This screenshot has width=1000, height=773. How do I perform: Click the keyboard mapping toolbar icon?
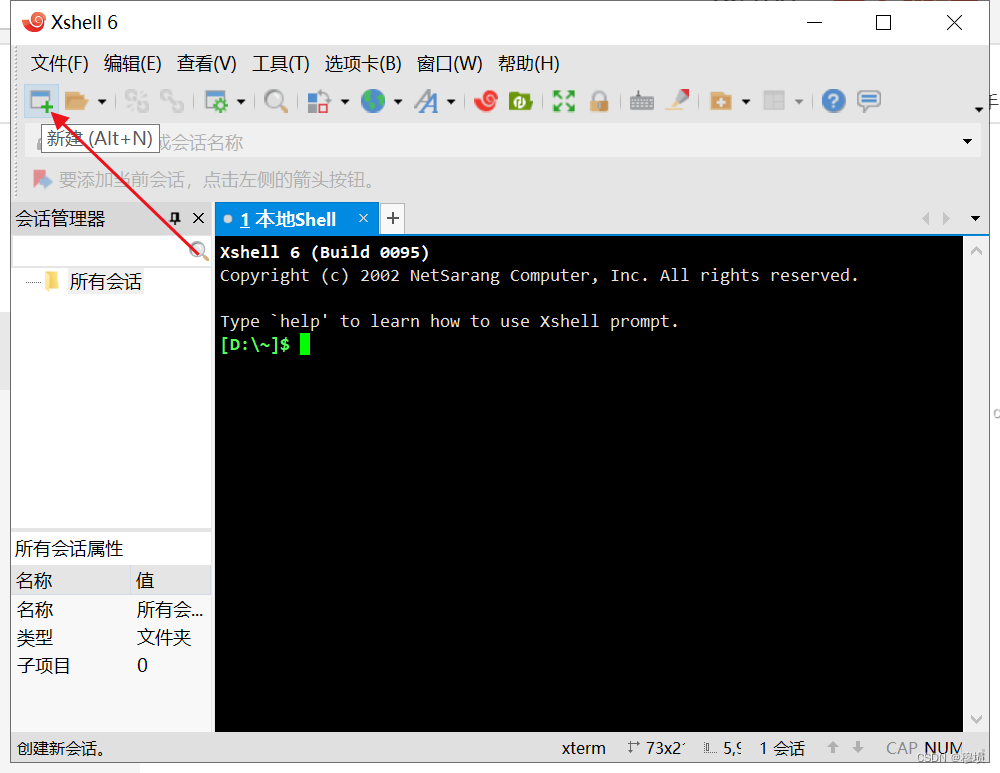coord(642,101)
